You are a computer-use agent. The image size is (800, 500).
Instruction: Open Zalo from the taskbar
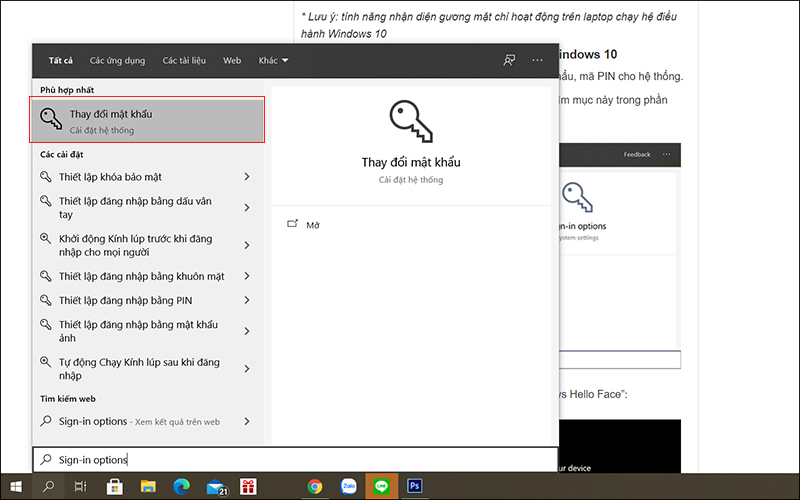[348, 486]
